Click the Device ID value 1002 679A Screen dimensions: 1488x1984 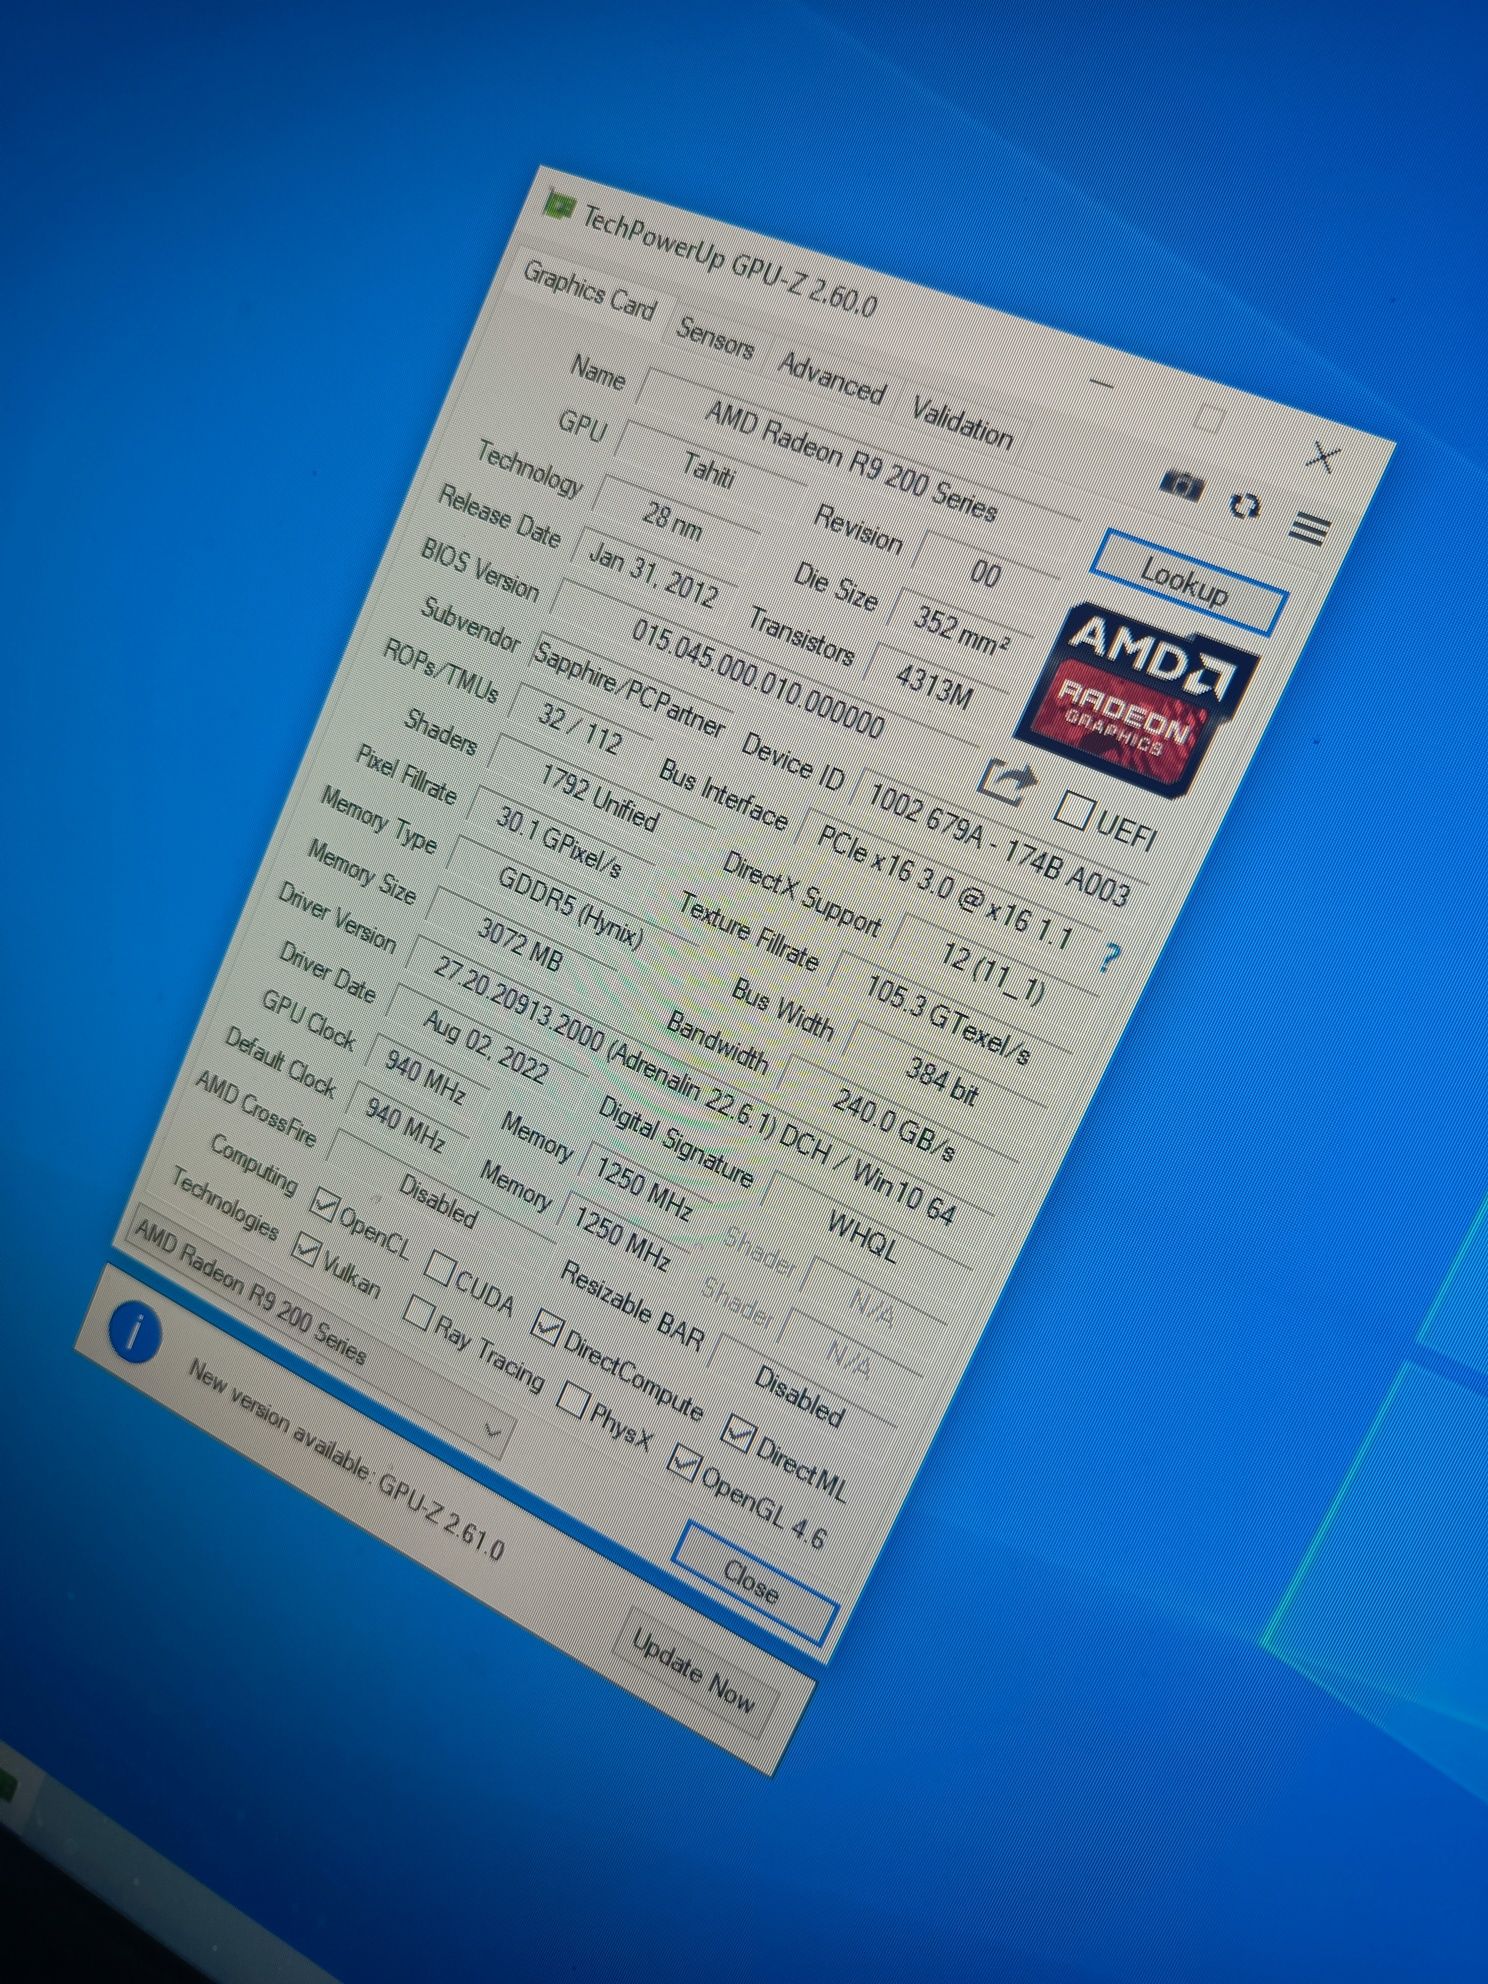[998, 843]
